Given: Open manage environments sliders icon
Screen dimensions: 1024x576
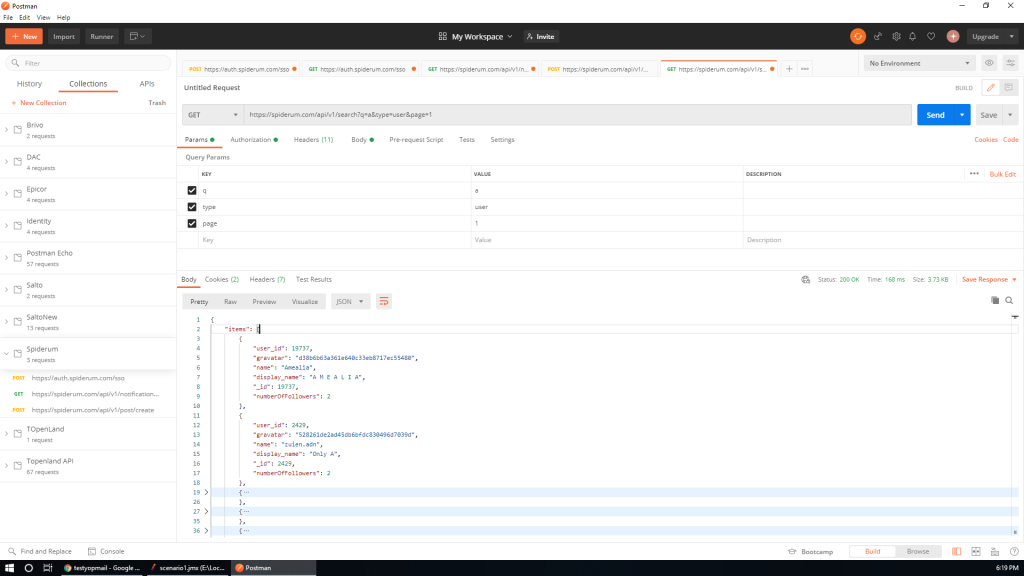Looking at the screenshot, I should pyautogui.click(x=1010, y=63).
